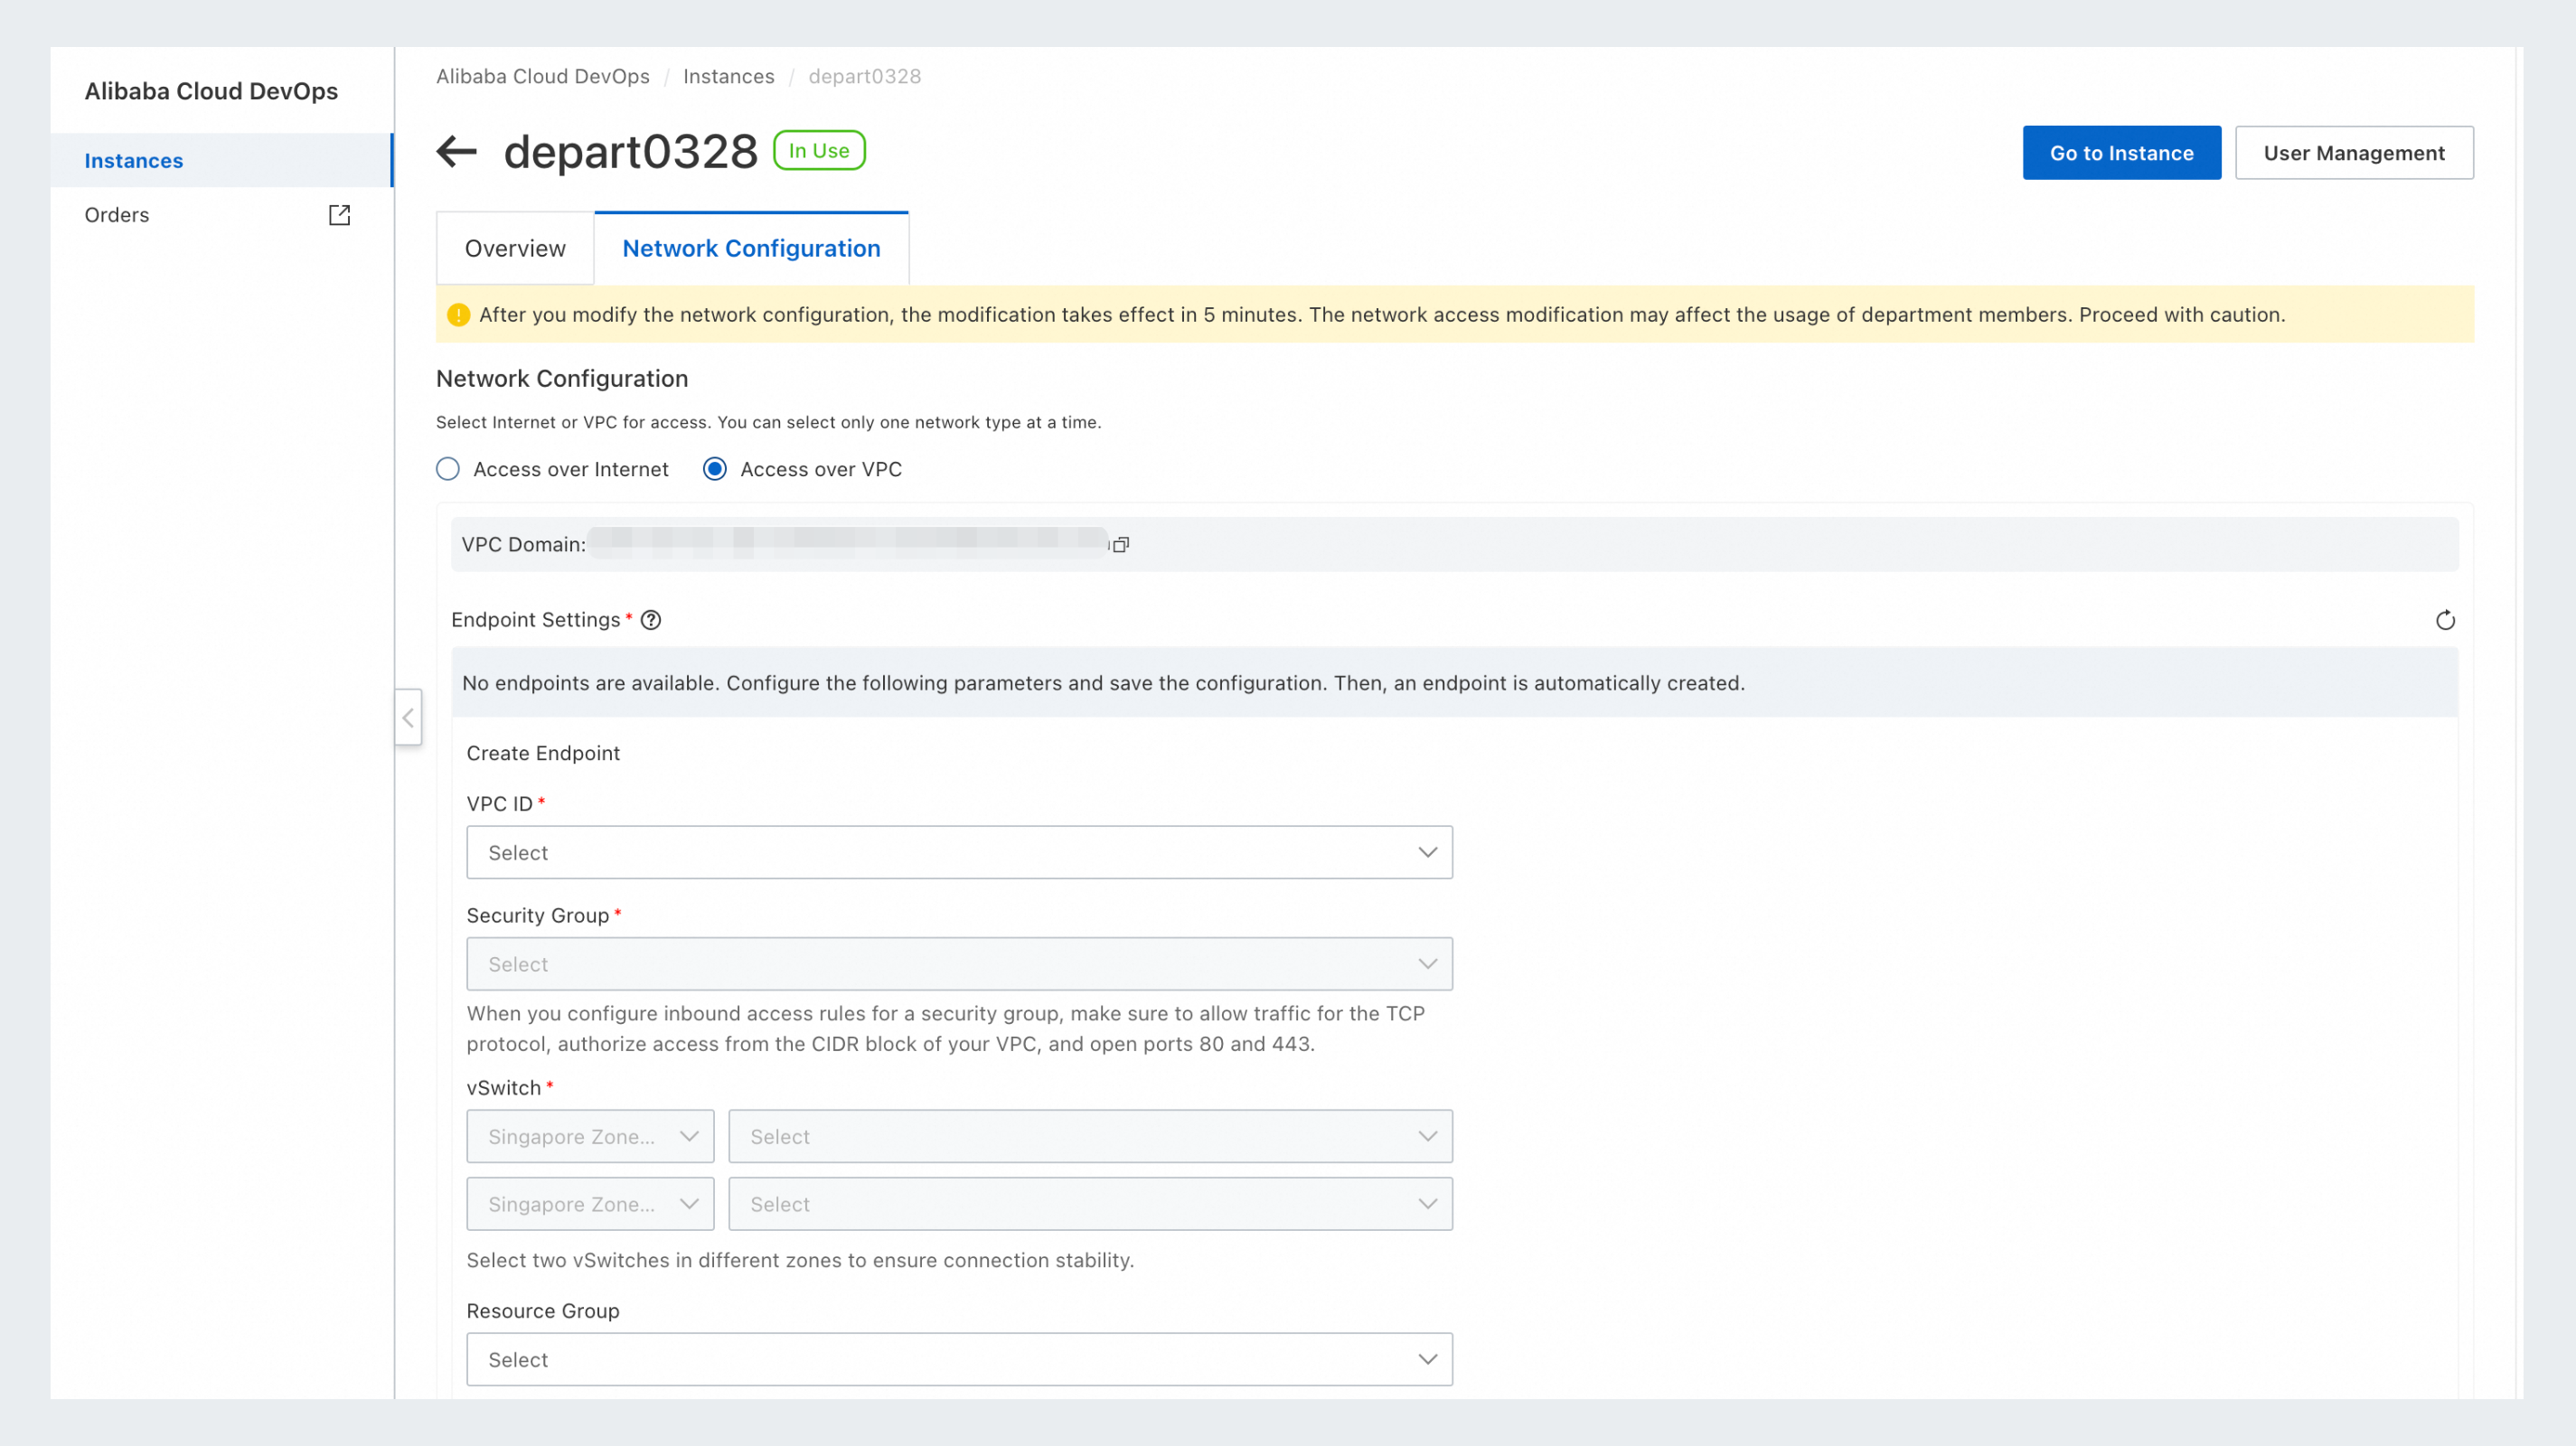The height and width of the screenshot is (1446, 2576).
Task: Click the Create Endpoint heading
Action: tap(543, 753)
